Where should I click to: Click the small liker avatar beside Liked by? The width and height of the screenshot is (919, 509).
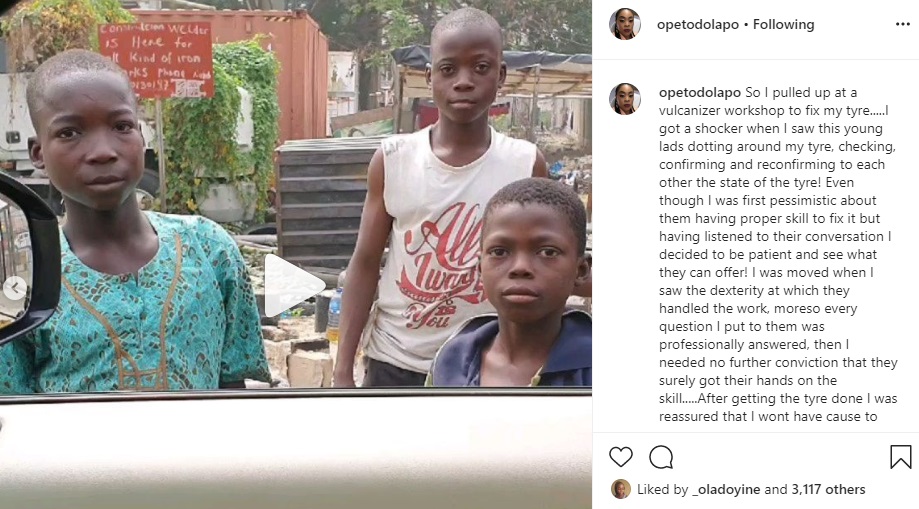point(621,489)
